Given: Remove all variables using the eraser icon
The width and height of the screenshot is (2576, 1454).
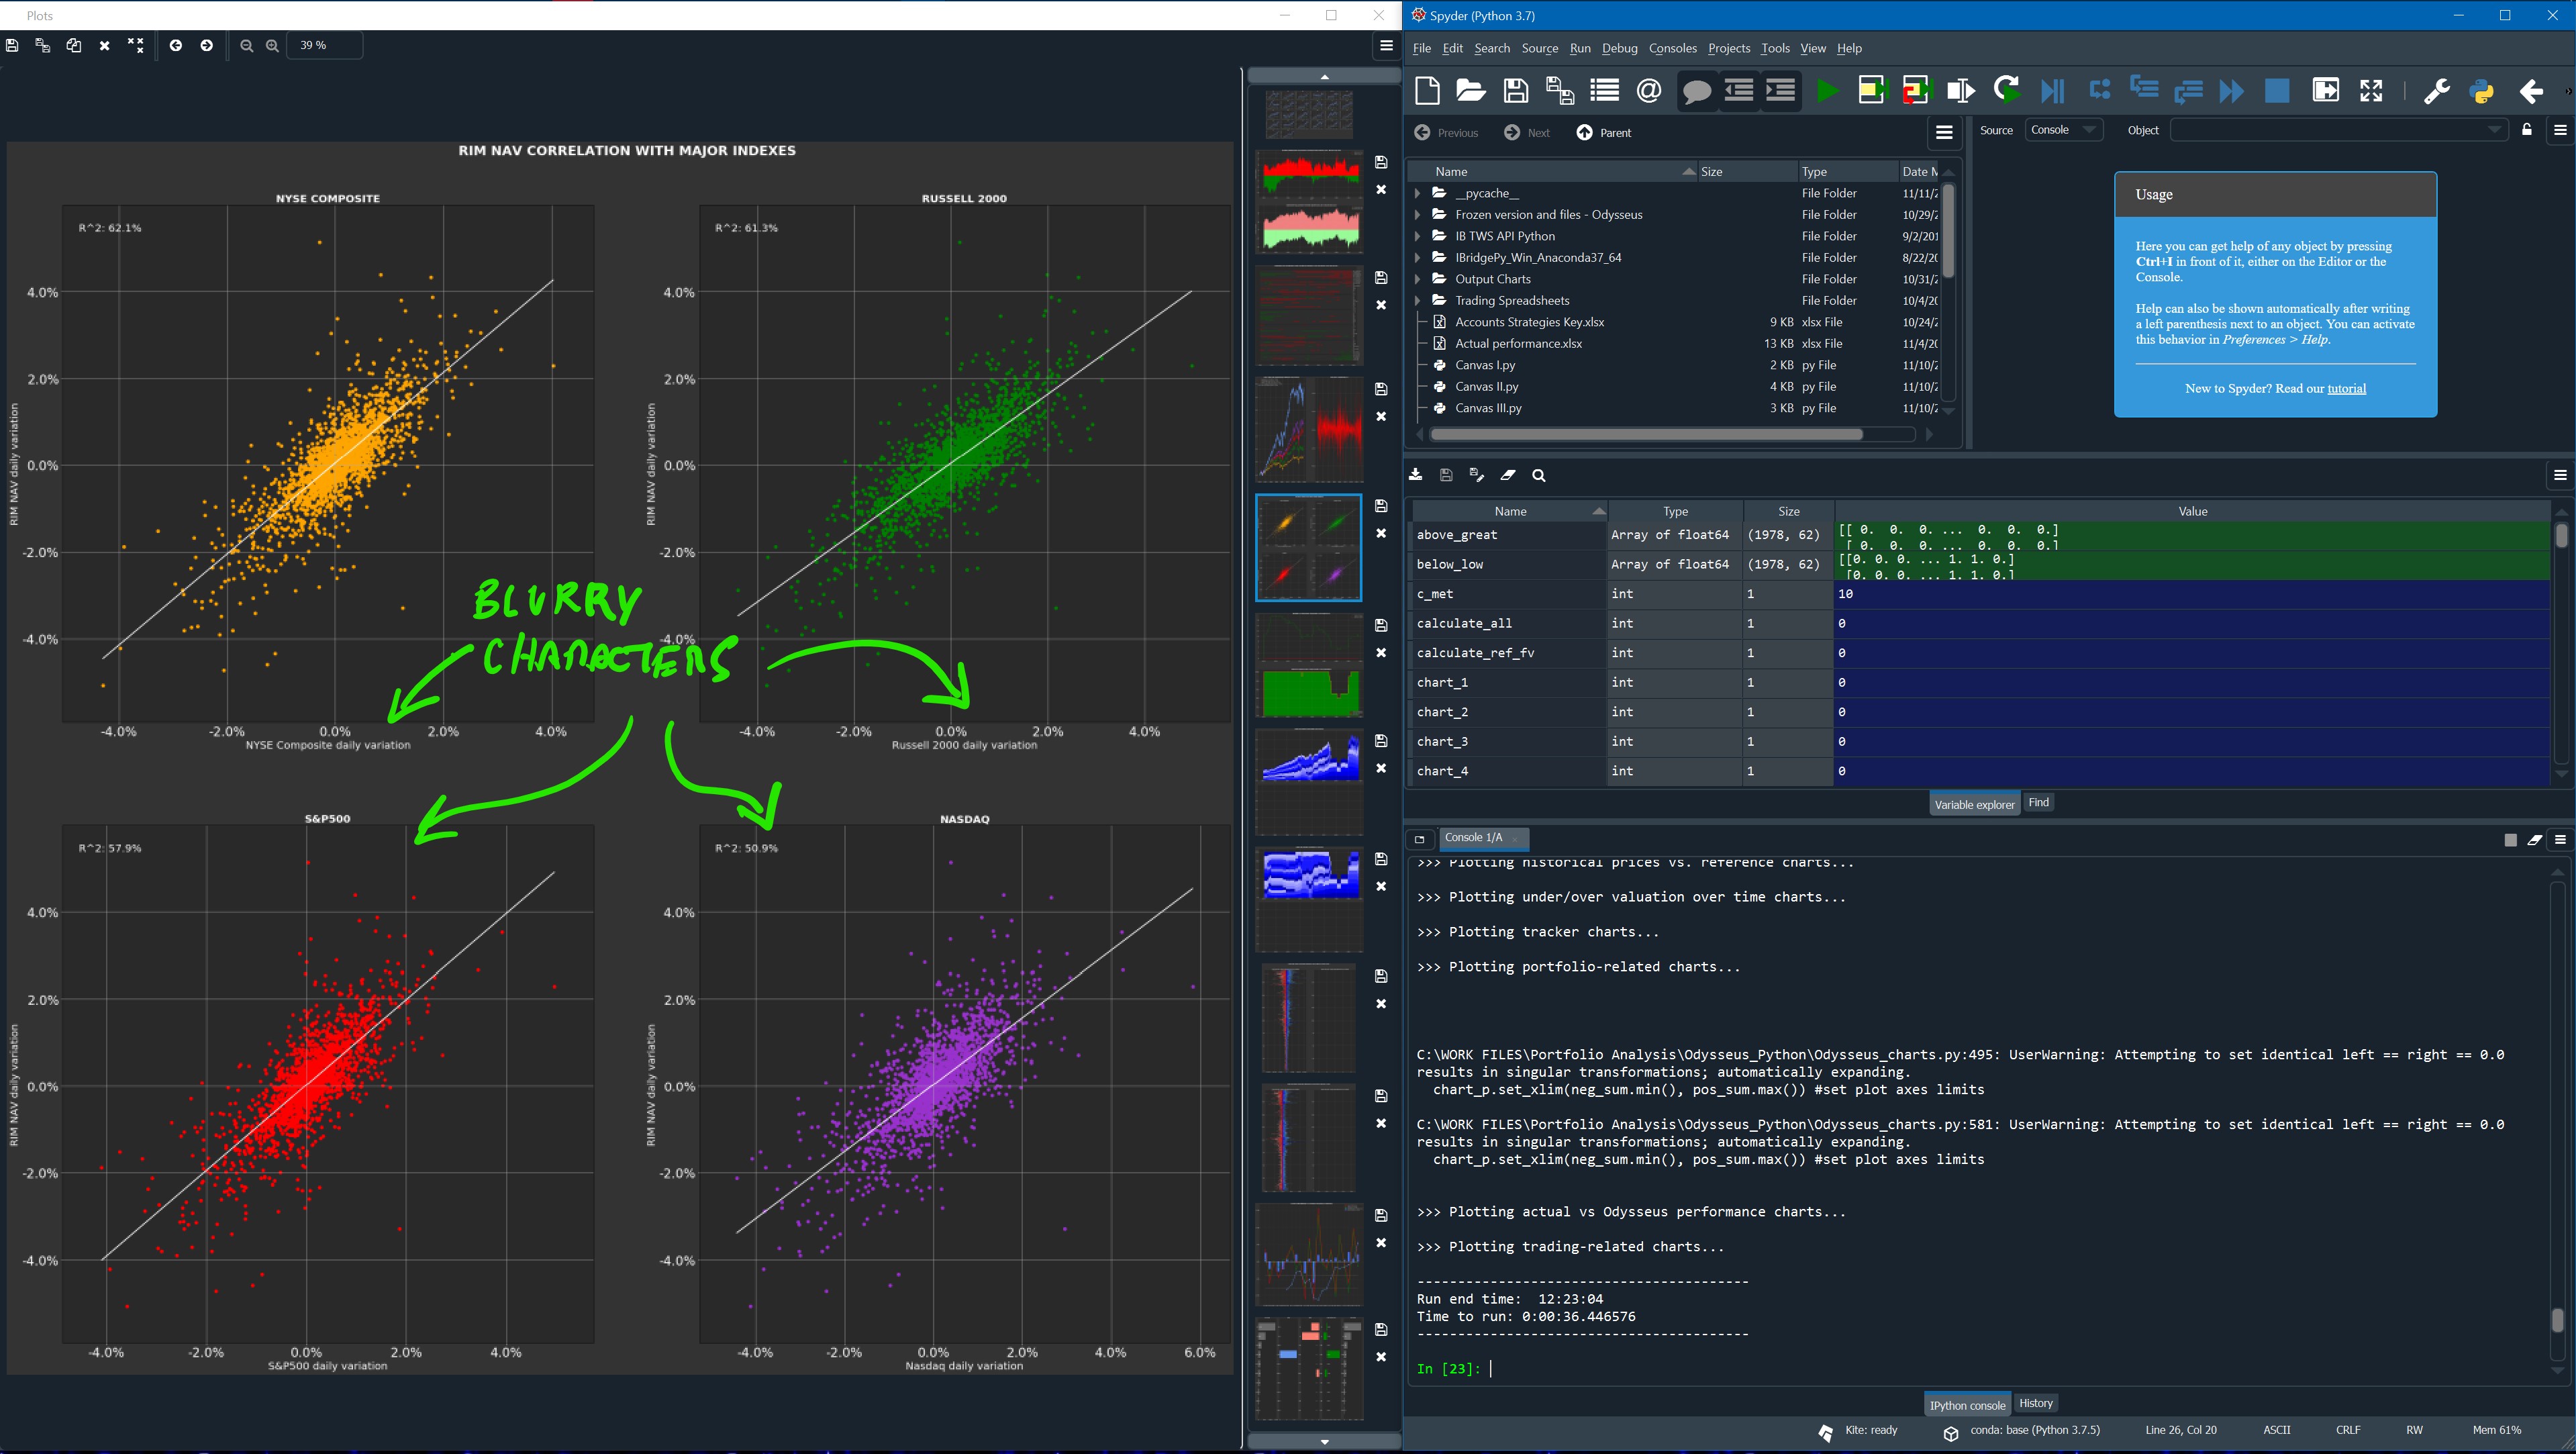Looking at the screenshot, I should pyautogui.click(x=1508, y=475).
